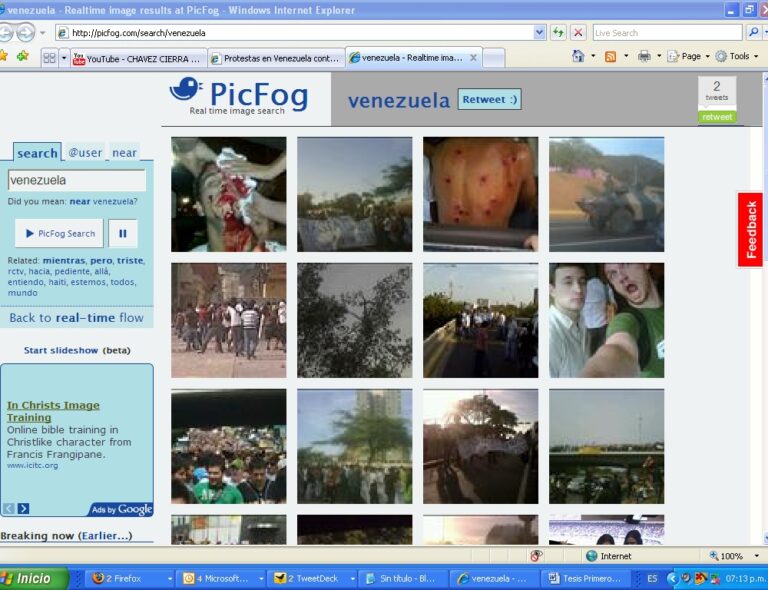Open the Page menu dropdown
The height and width of the screenshot is (590, 768).
point(690,57)
